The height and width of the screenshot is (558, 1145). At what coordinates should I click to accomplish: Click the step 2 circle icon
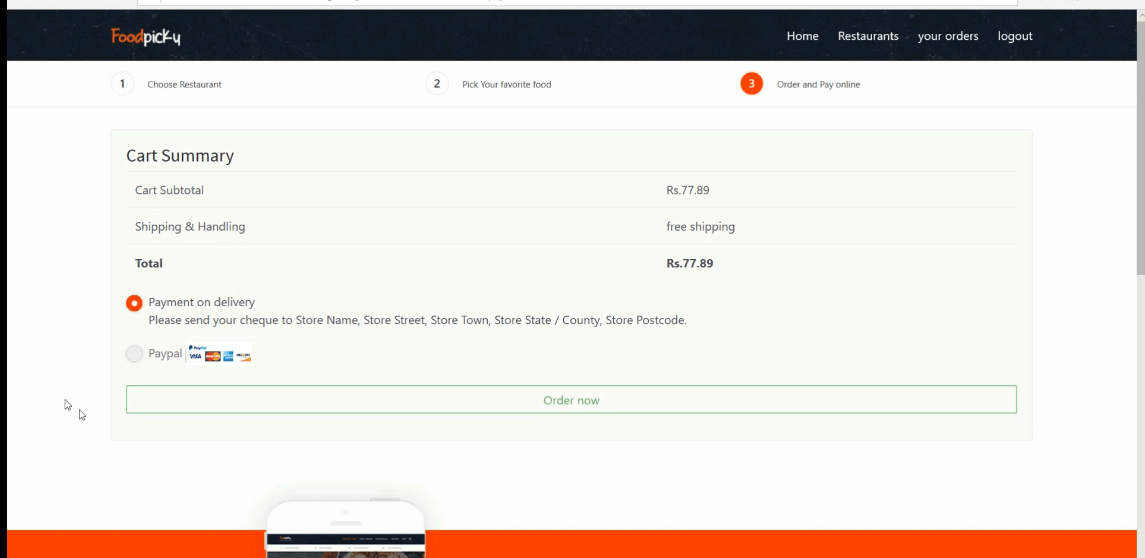tap(436, 84)
